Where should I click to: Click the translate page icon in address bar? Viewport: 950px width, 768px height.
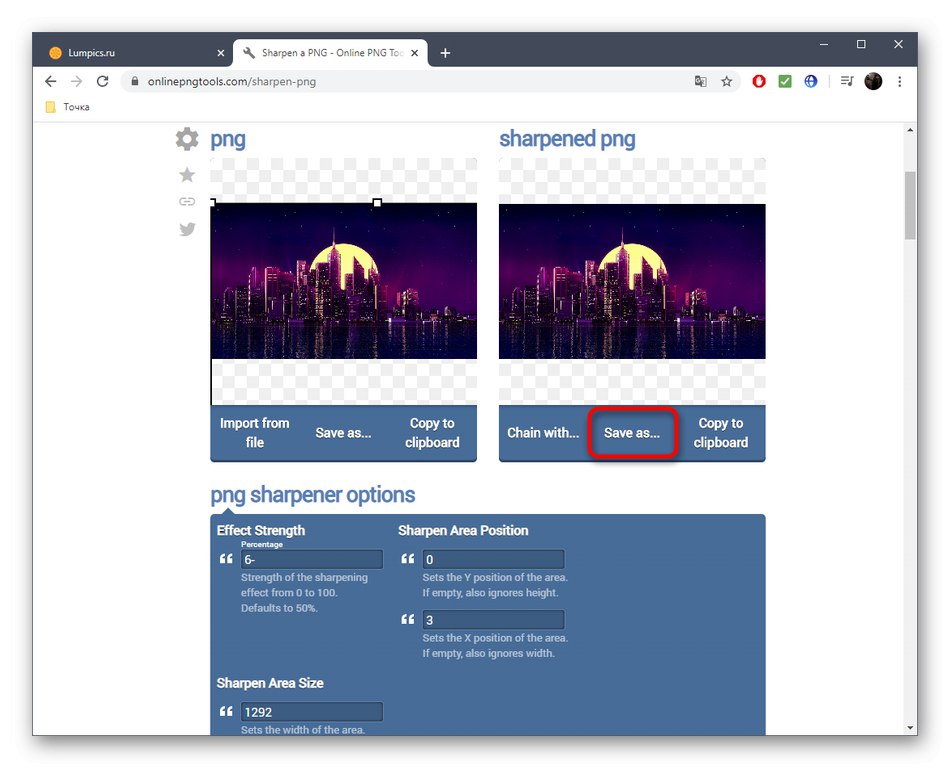(700, 81)
